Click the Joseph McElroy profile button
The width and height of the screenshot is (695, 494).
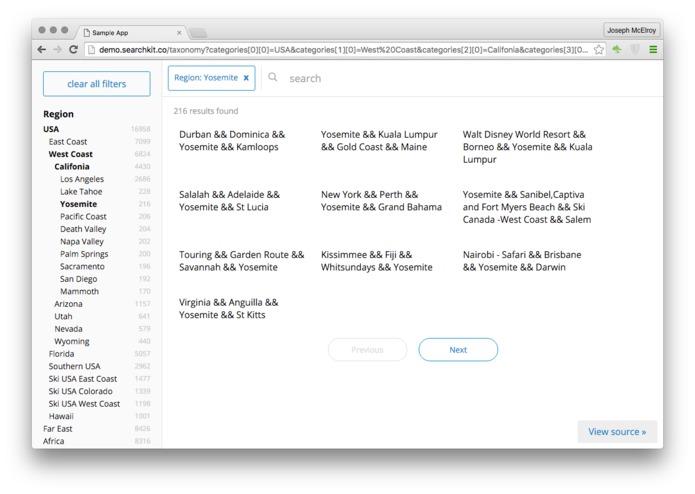click(x=631, y=30)
